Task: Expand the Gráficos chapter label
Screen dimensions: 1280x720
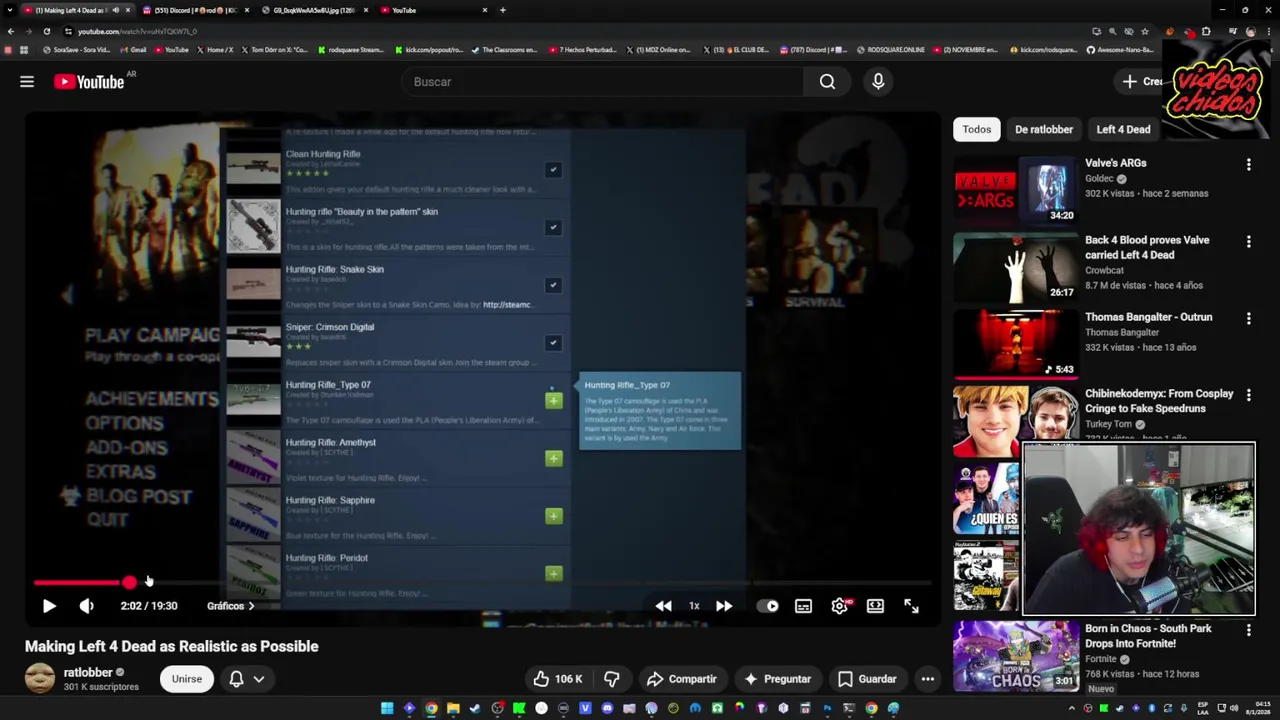Action: [231, 606]
